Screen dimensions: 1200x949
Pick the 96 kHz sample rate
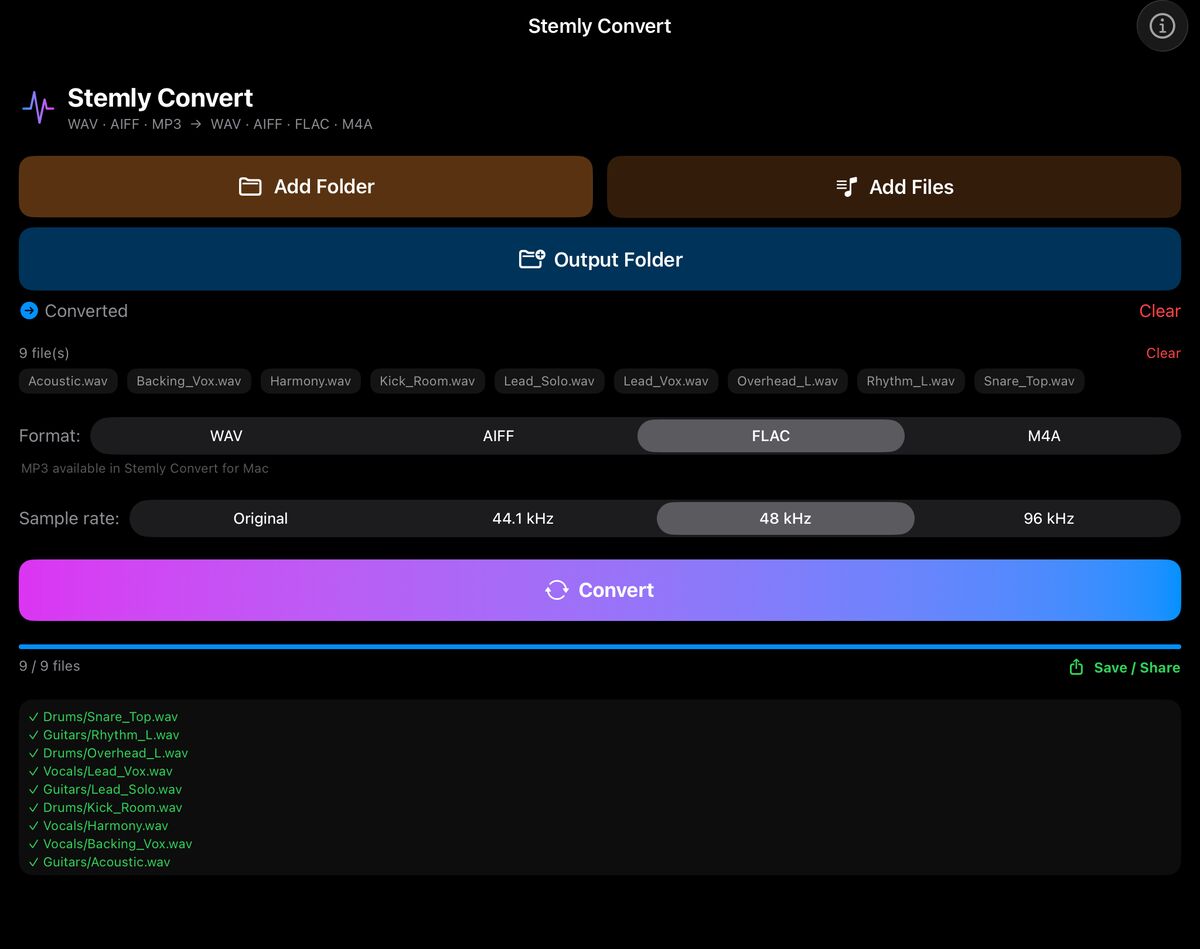click(1048, 519)
